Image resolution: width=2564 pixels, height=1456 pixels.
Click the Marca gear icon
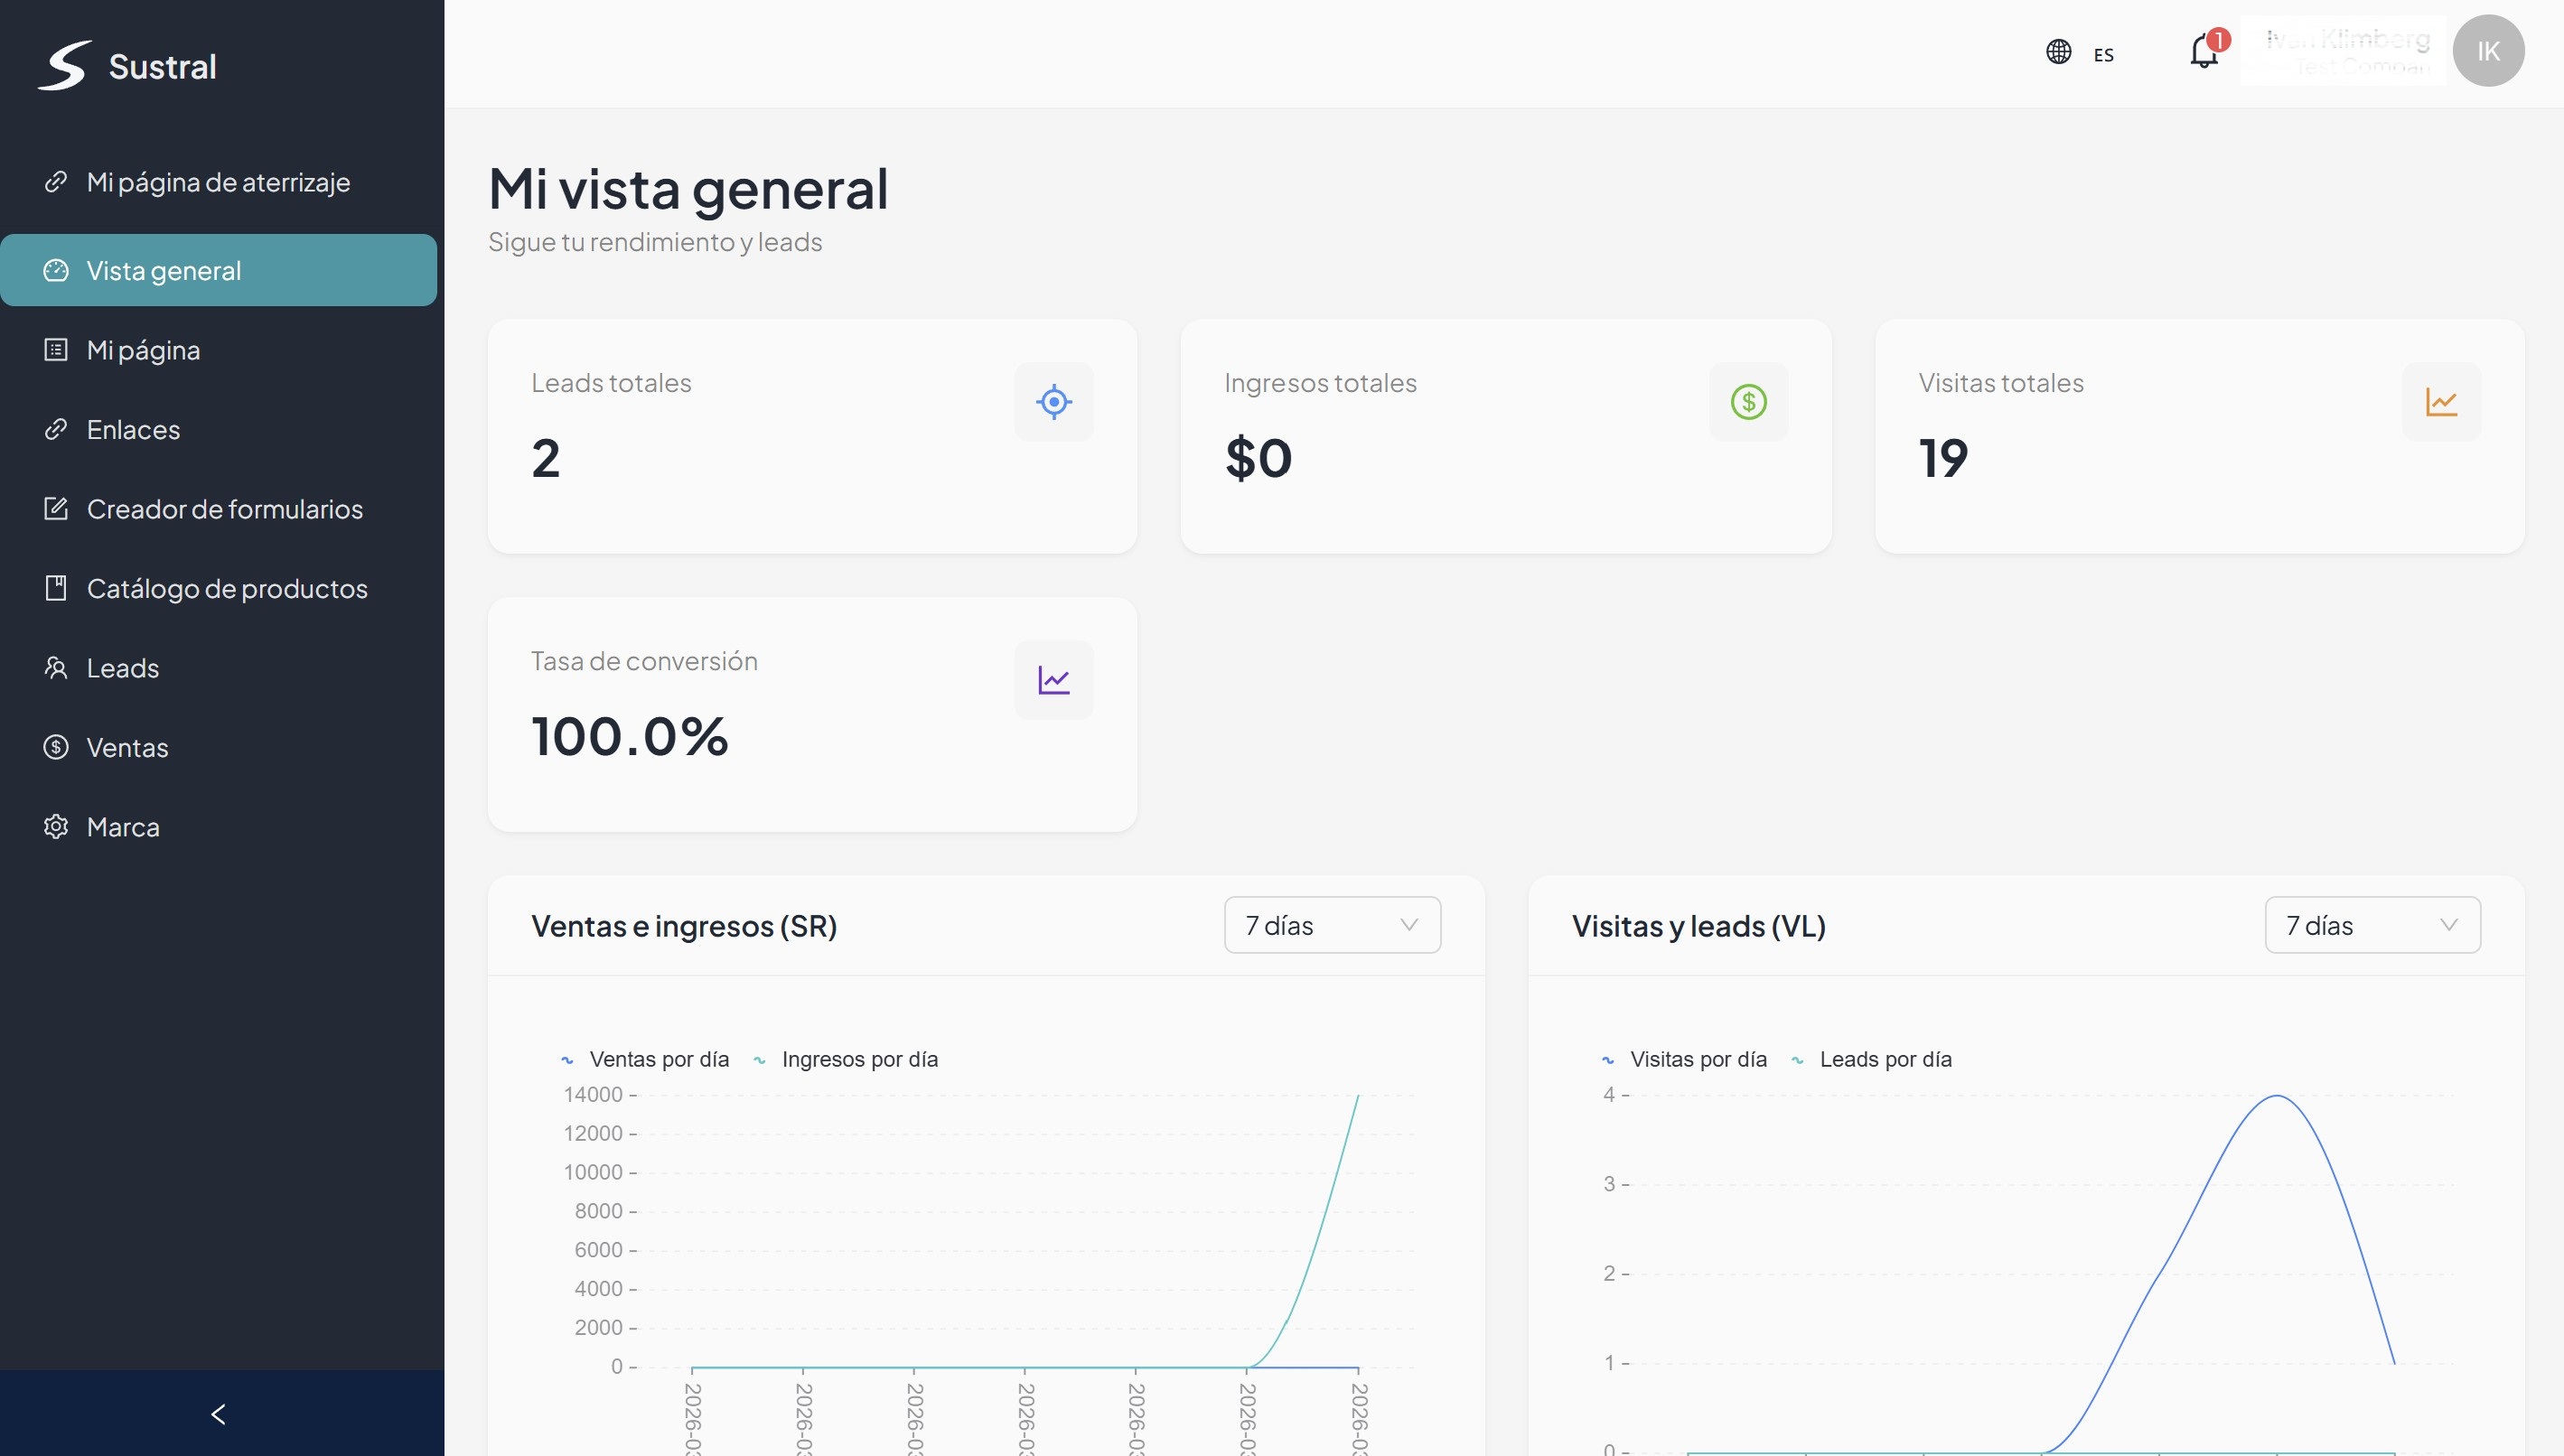pyautogui.click(x=56, y=826)
